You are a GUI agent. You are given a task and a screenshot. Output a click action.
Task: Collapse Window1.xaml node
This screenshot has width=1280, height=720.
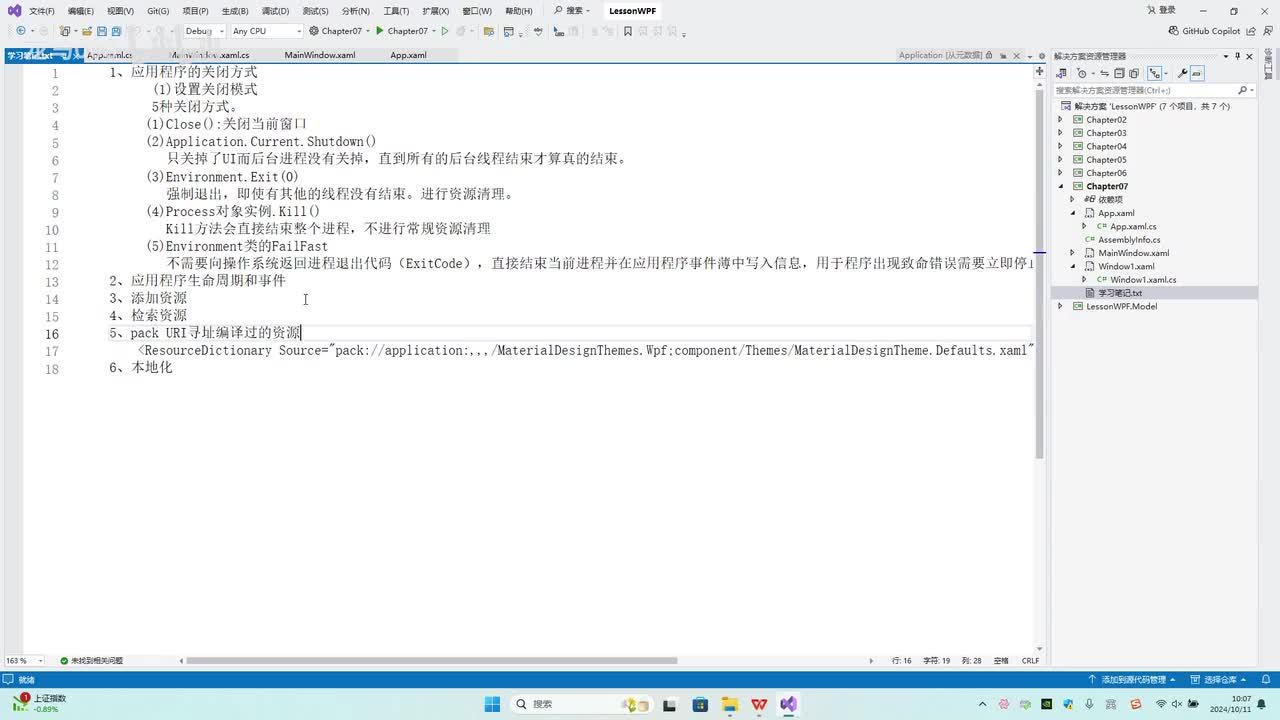(1073, 266)
